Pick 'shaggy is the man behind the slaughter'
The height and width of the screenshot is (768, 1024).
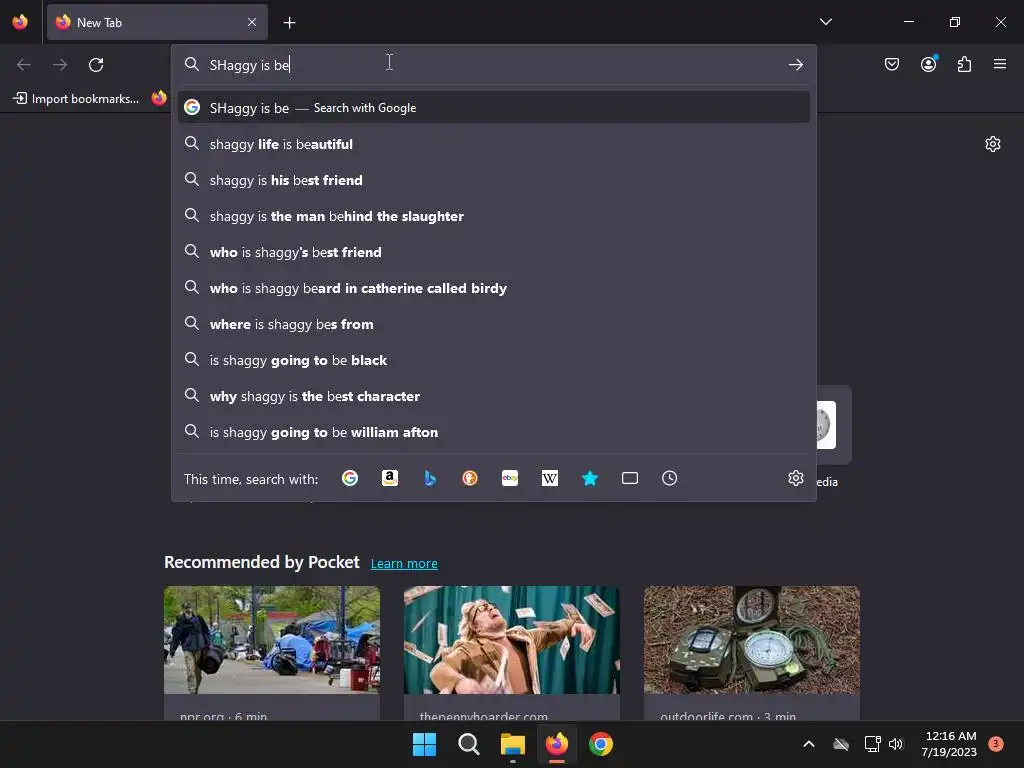pos(494,216)
